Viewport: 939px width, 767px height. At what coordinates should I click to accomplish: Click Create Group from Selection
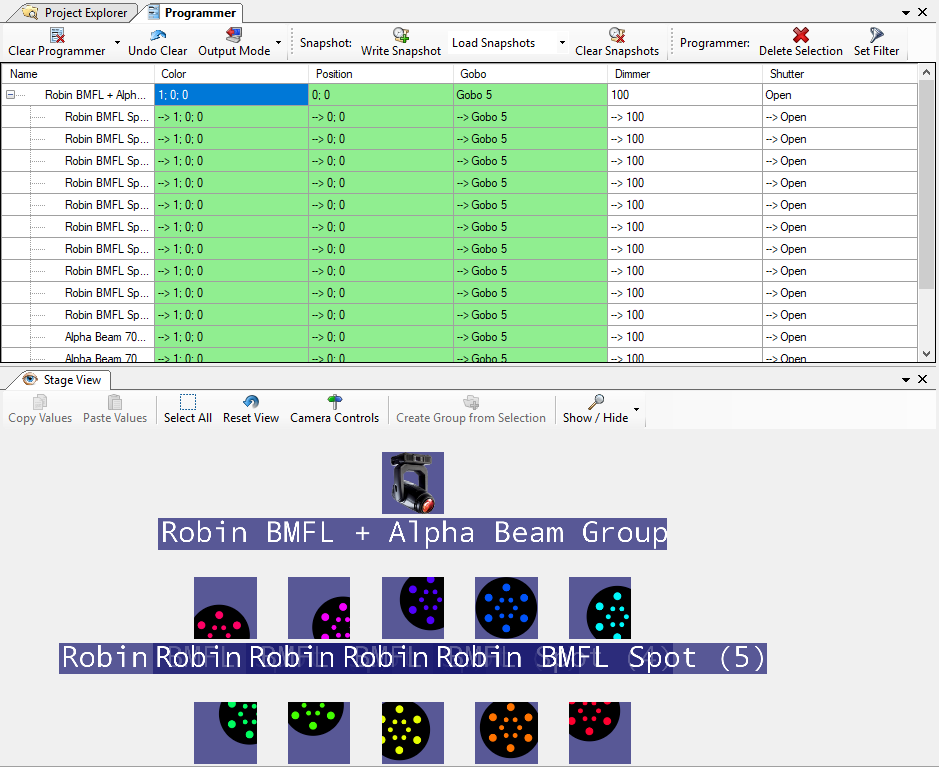[x=471, y=410]
